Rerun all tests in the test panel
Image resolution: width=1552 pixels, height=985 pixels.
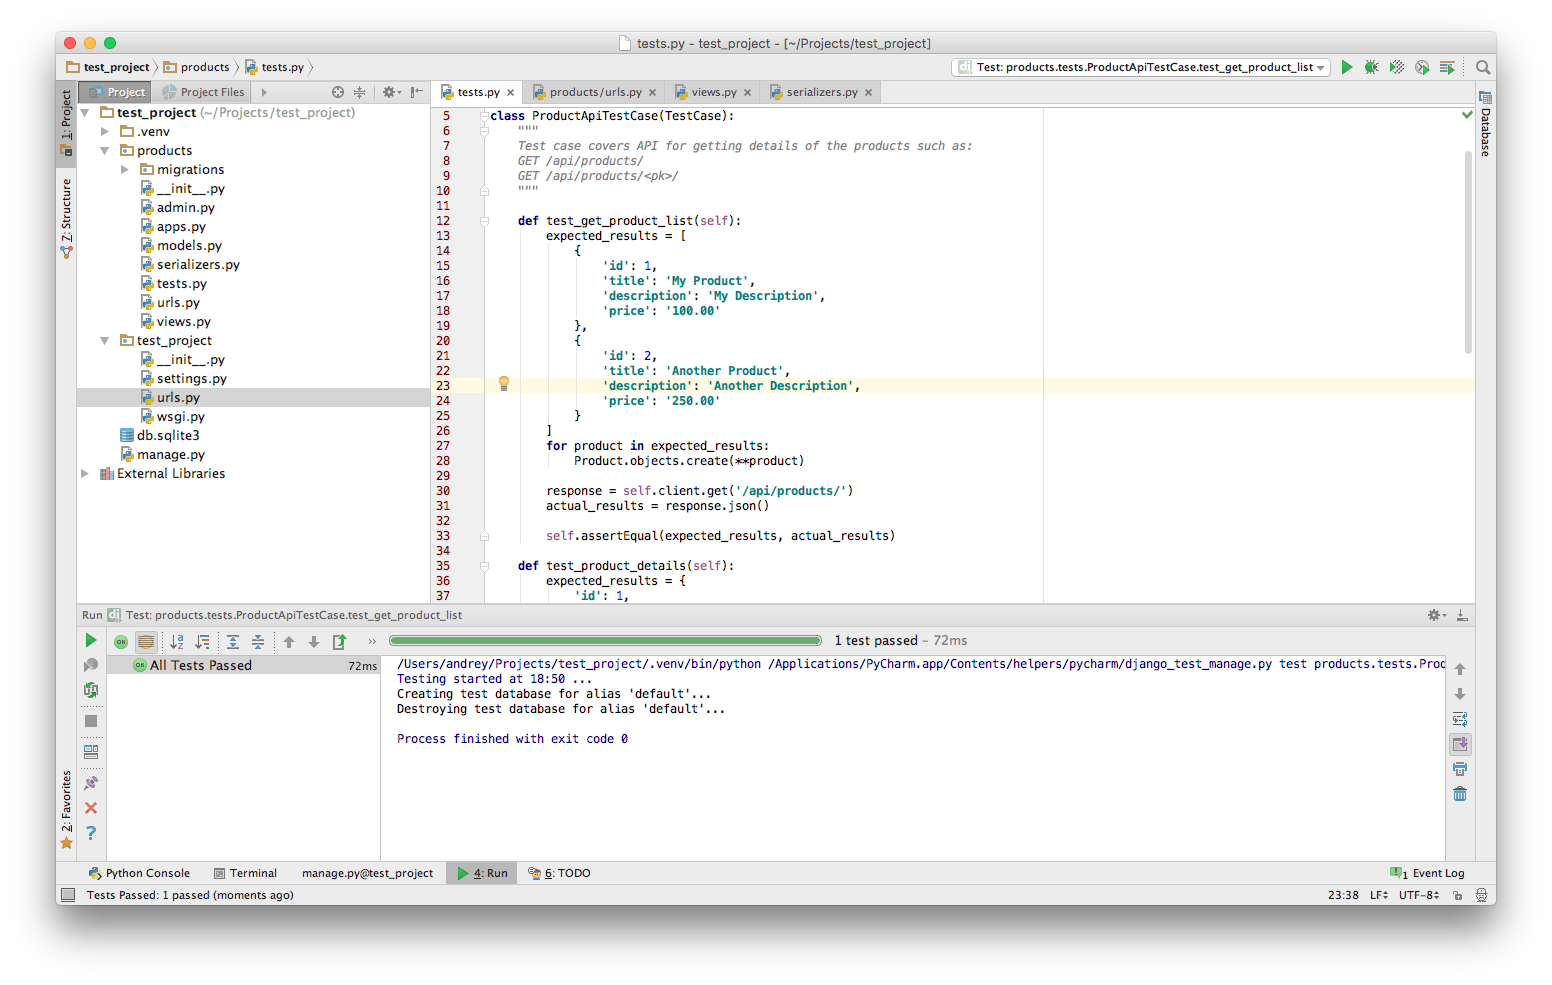click(x=90, y=640)
